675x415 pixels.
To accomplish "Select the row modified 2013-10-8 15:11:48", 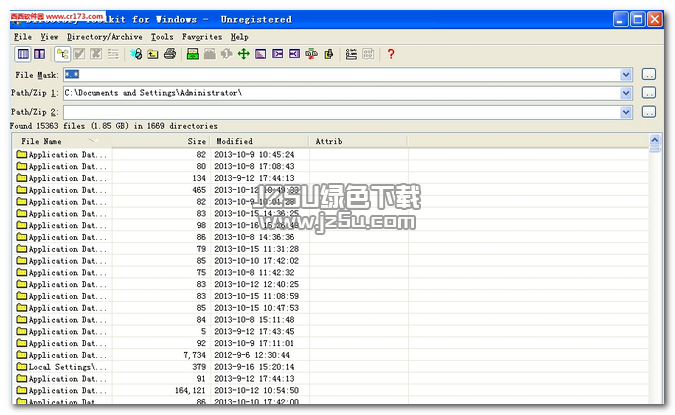I will point(331,320).
